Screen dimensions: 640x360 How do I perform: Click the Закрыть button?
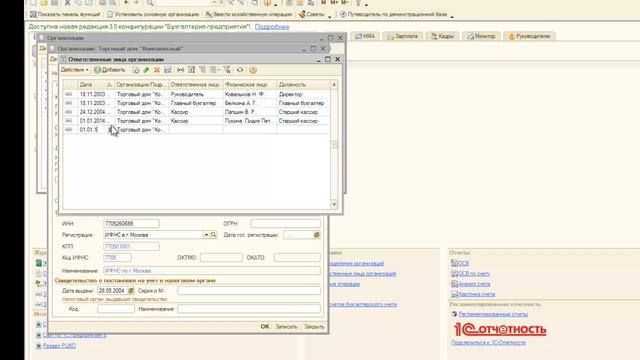(x=314, y=327)
